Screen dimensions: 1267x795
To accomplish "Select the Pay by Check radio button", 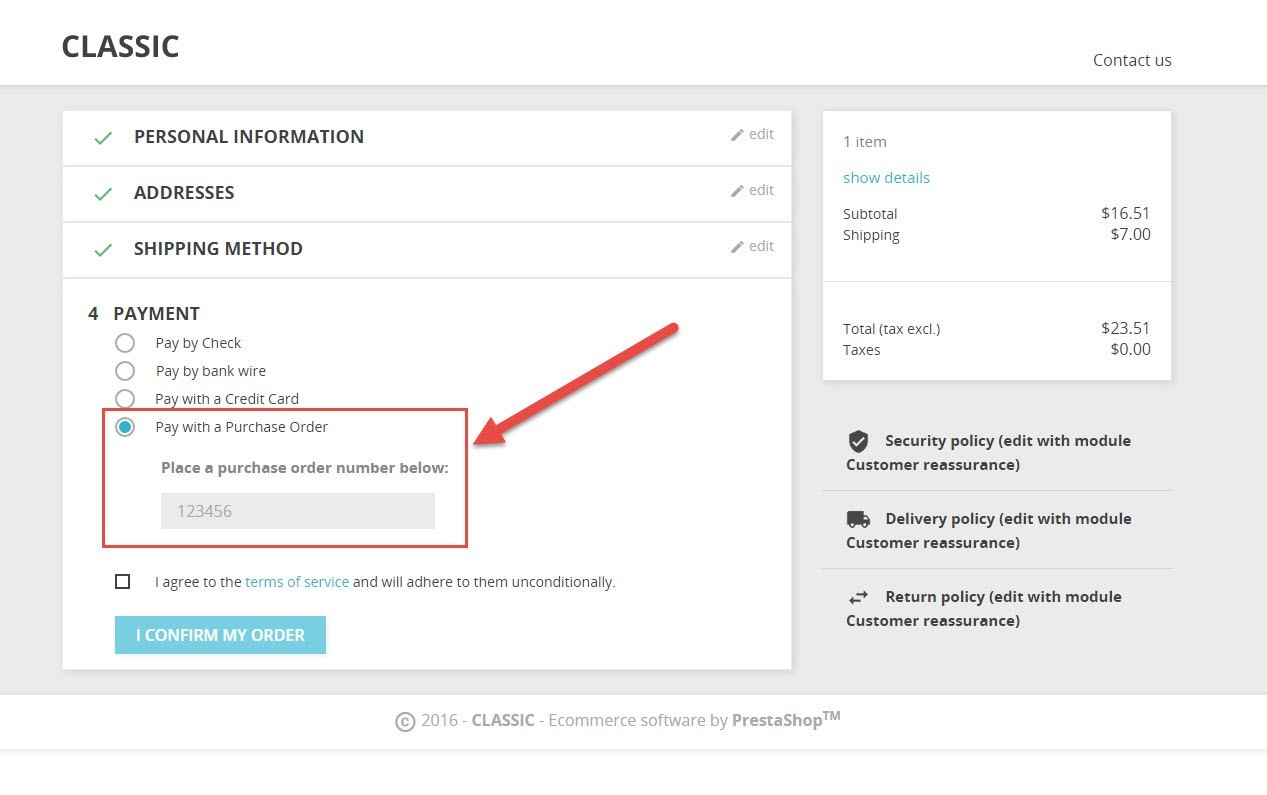I will pyautogui.click(x=125, y=343).
